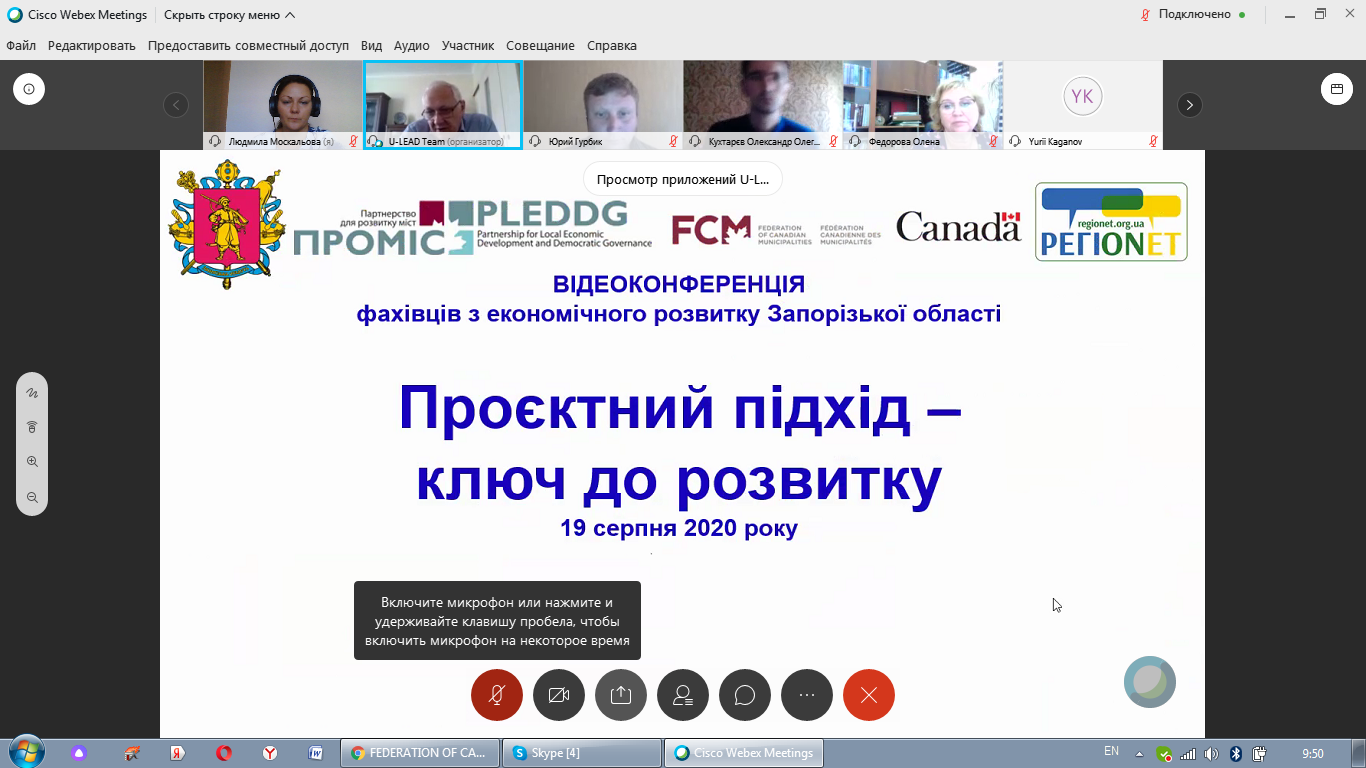Image resolution: width=1366 pixels, height=768 pixels.
Task: Open the Совещание menu
Action: (x=540, y=45)
